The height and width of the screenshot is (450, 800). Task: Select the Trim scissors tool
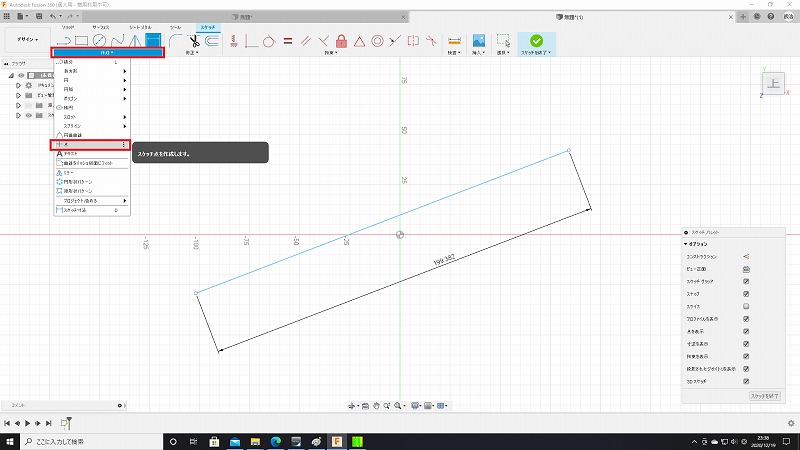(194, 41)
